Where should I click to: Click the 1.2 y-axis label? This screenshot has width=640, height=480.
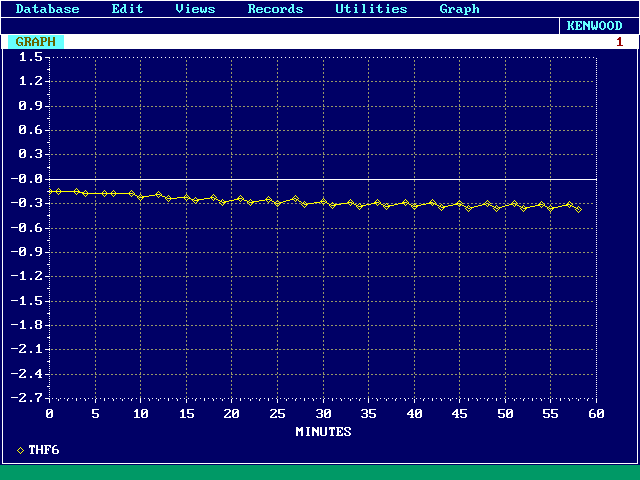coord(31,81)
